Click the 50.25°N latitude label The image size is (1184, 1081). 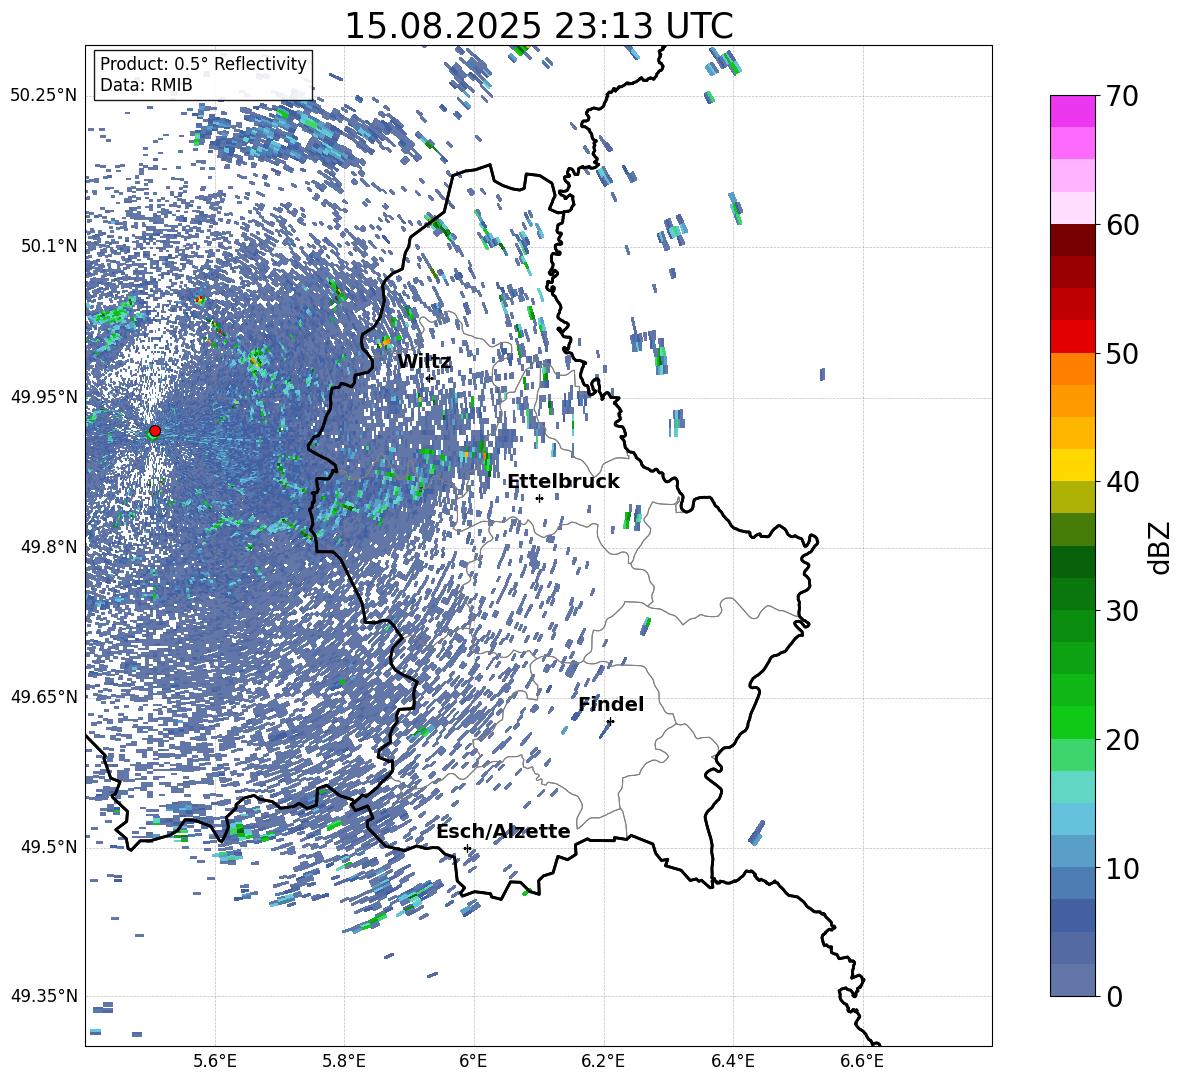point(44,96)
